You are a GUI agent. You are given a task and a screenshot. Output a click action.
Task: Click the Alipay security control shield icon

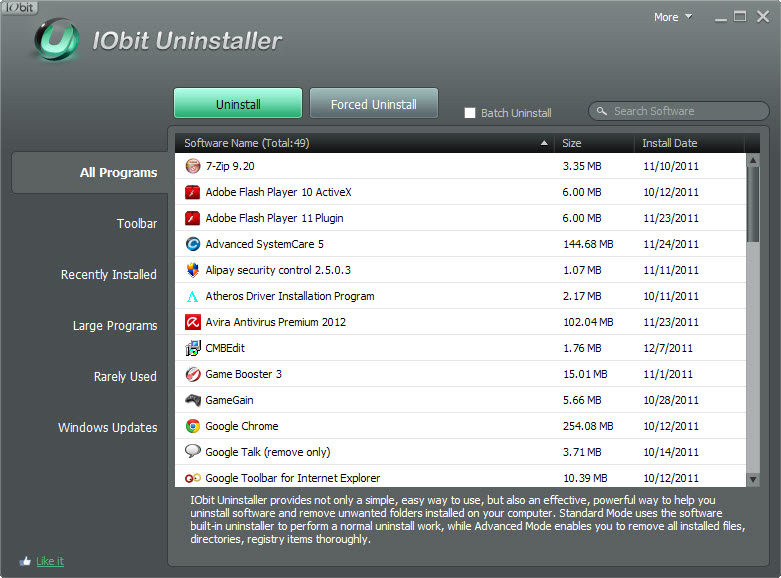193,270
